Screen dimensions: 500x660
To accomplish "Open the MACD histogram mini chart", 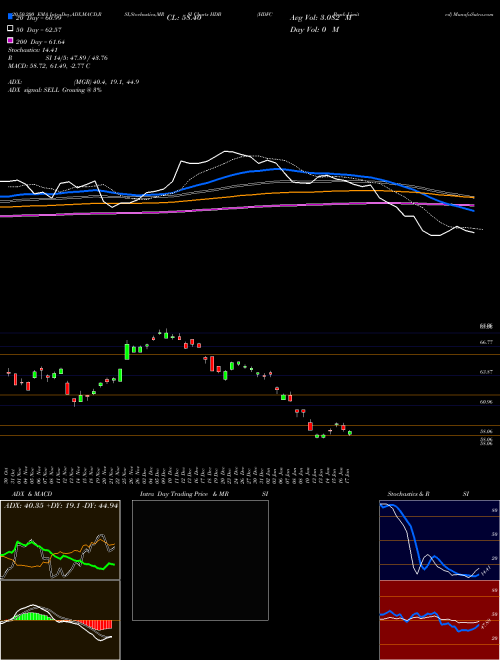I will (60, 620).
